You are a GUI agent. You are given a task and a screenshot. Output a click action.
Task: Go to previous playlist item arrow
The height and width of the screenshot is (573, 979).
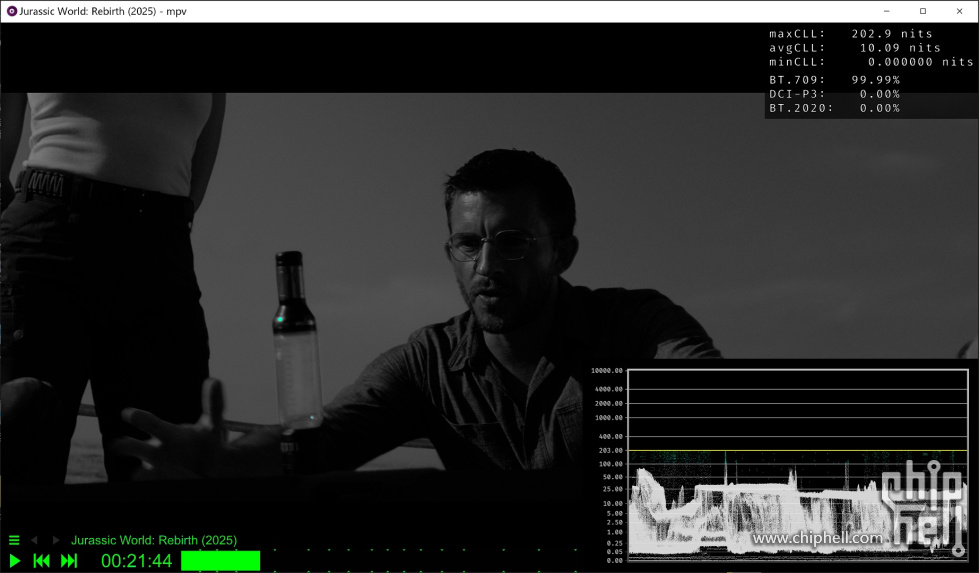click(34, 540)
